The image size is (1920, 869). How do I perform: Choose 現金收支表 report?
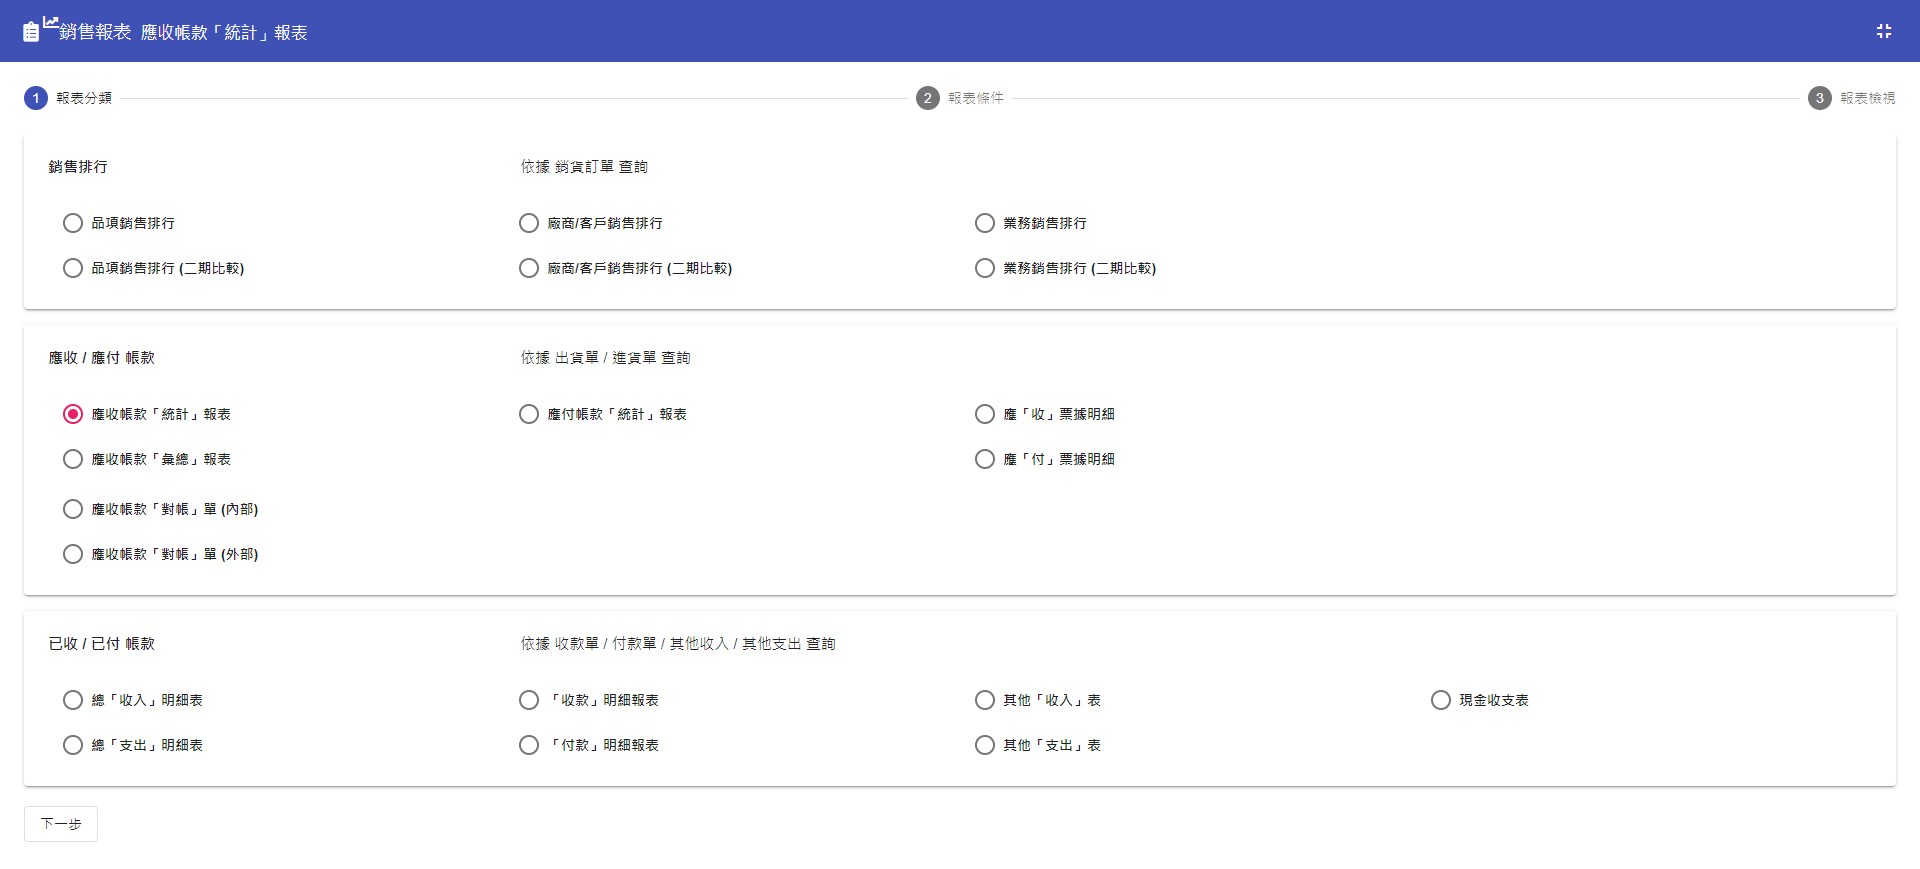[1441, 700]
